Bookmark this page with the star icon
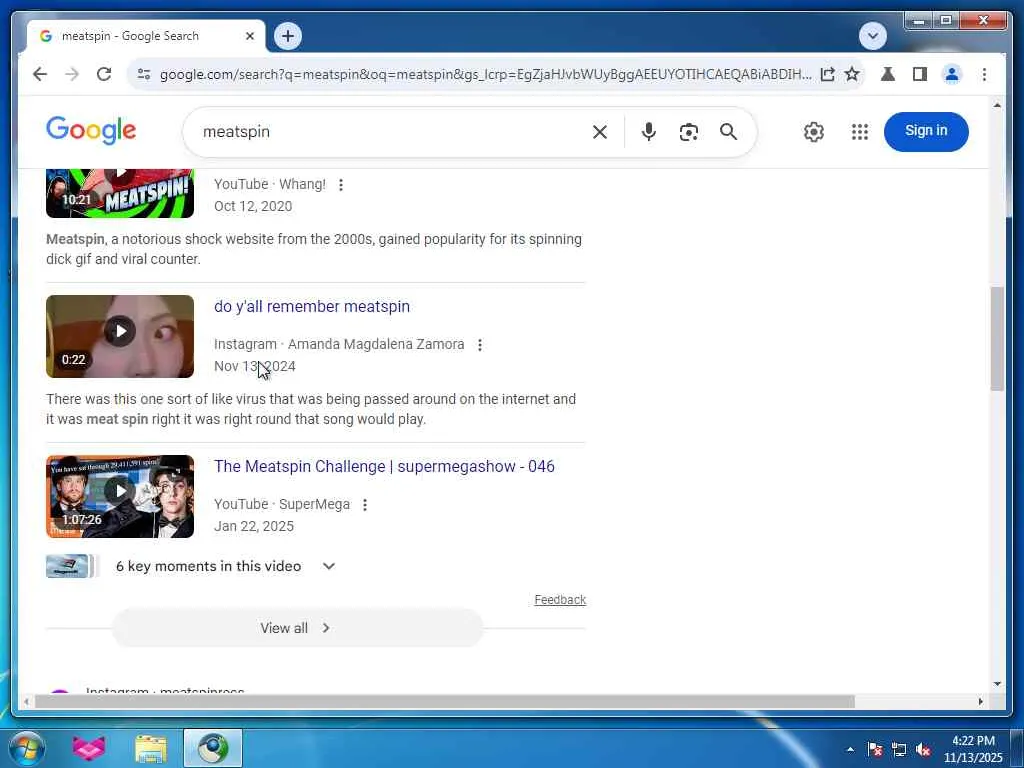1024x768 pixels. click(852, 74)
